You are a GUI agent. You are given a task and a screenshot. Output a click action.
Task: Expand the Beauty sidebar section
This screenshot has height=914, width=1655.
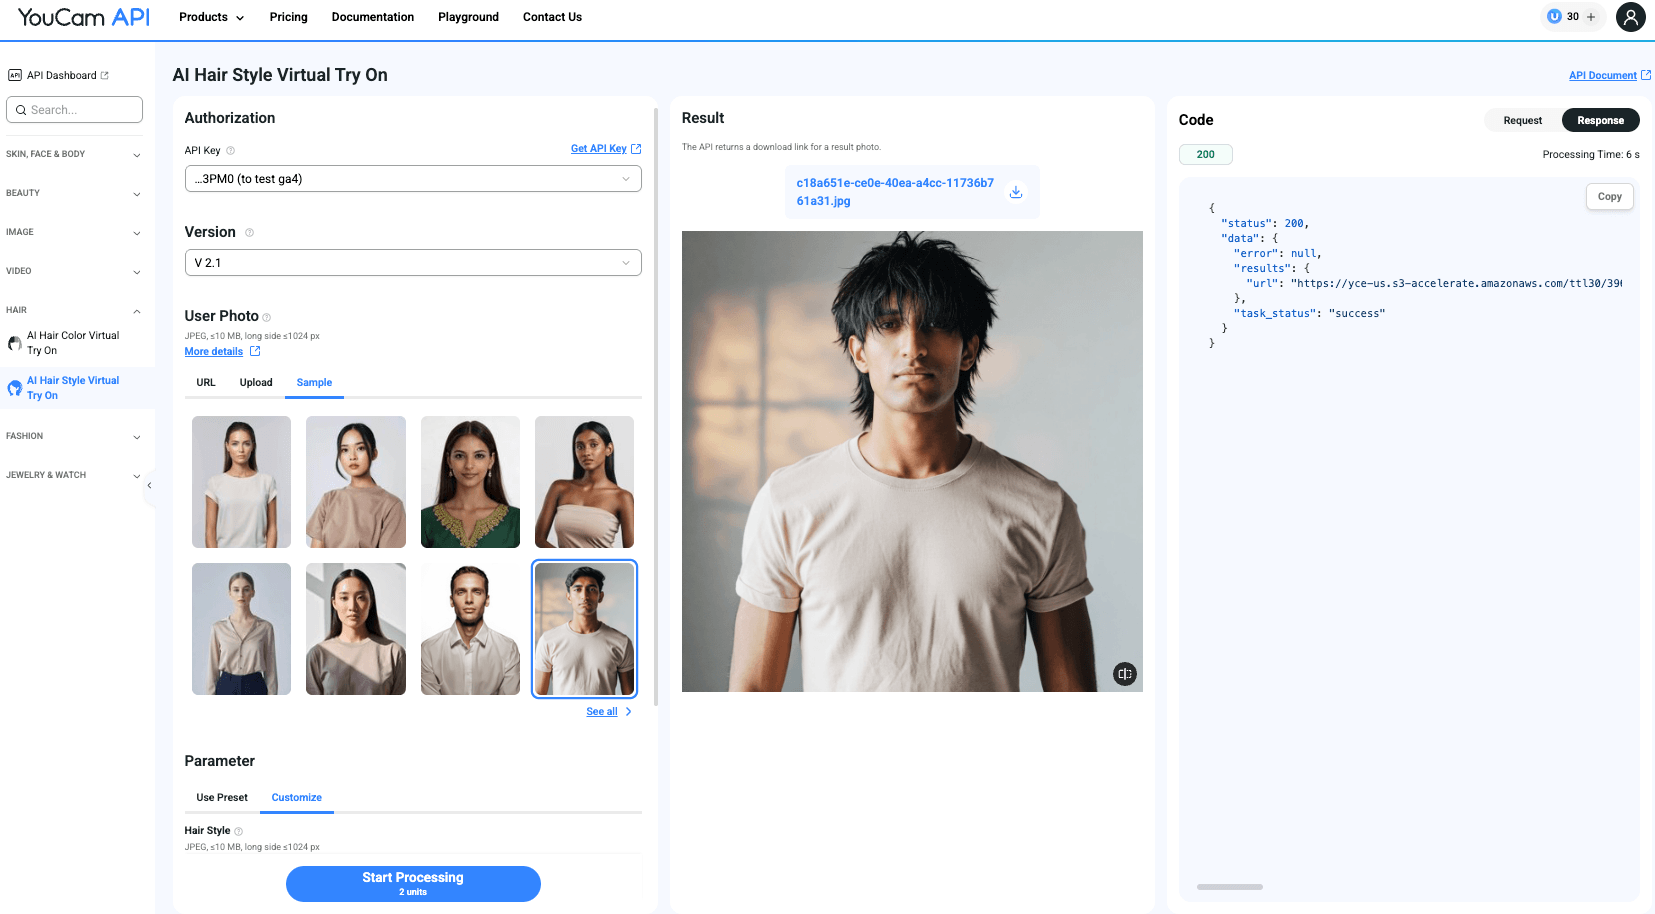(74, 193)
